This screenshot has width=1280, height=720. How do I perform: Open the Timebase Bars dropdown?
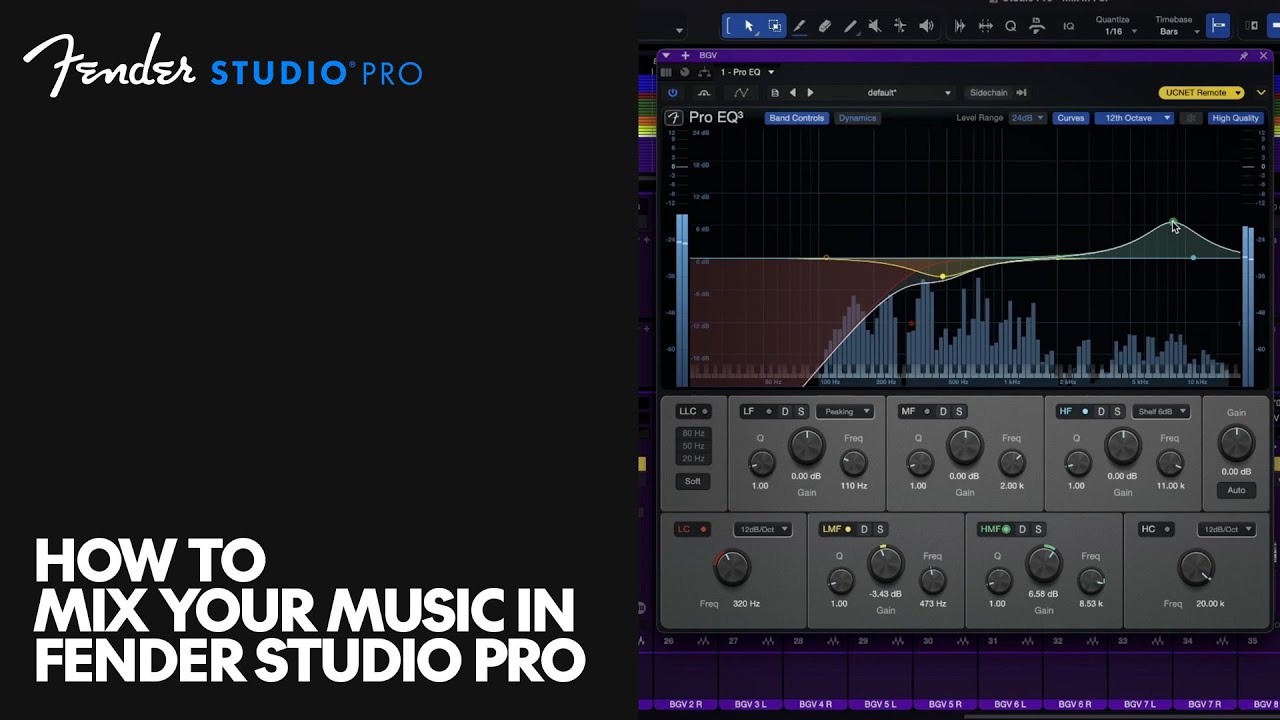[1177, 32]
